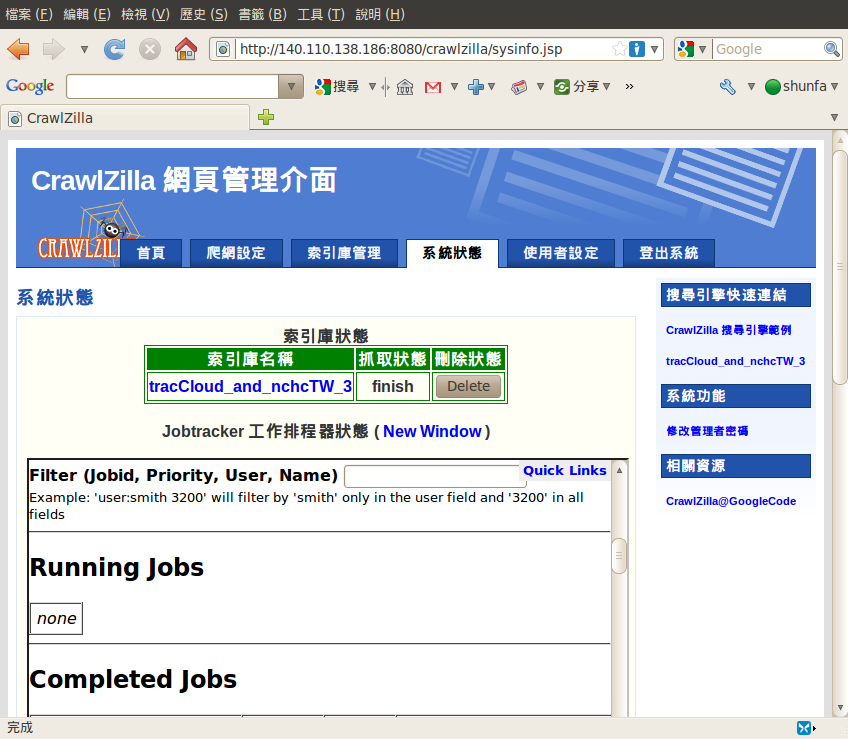Focus the URL address field
This screenshot has height=739, width=848.
coord(425,49)
